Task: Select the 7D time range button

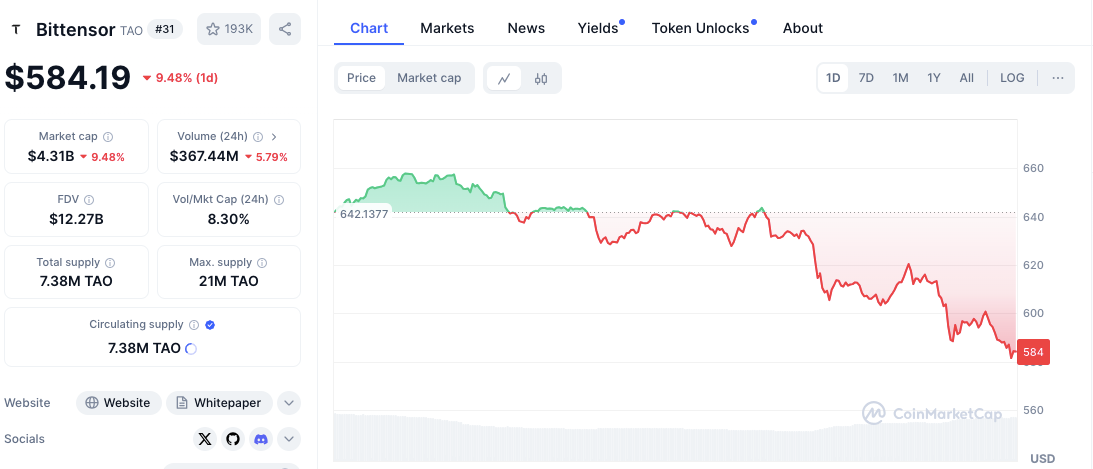Action: click(x=866, y=78)
